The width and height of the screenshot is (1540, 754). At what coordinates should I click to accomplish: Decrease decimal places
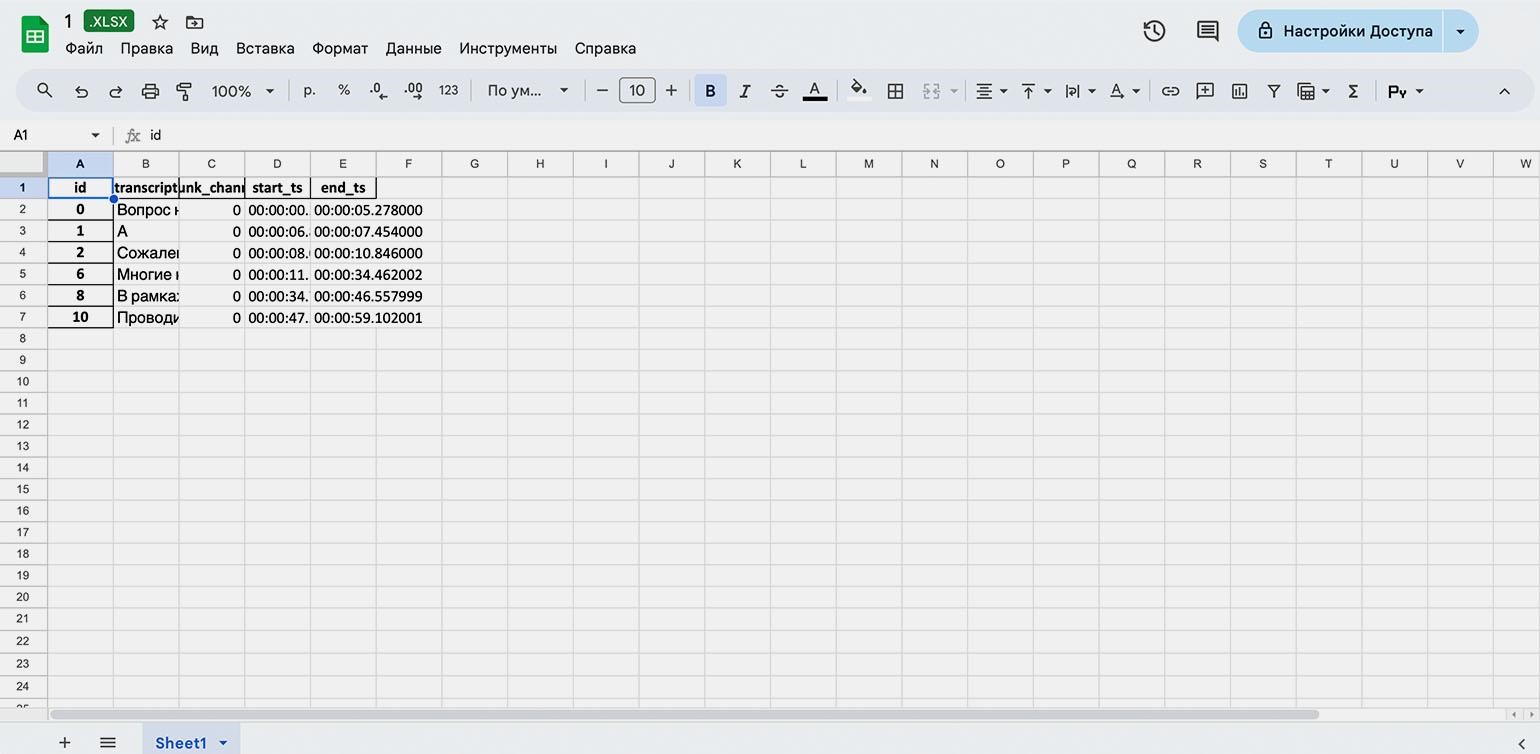pyautogui.click(x=378, y=91)
